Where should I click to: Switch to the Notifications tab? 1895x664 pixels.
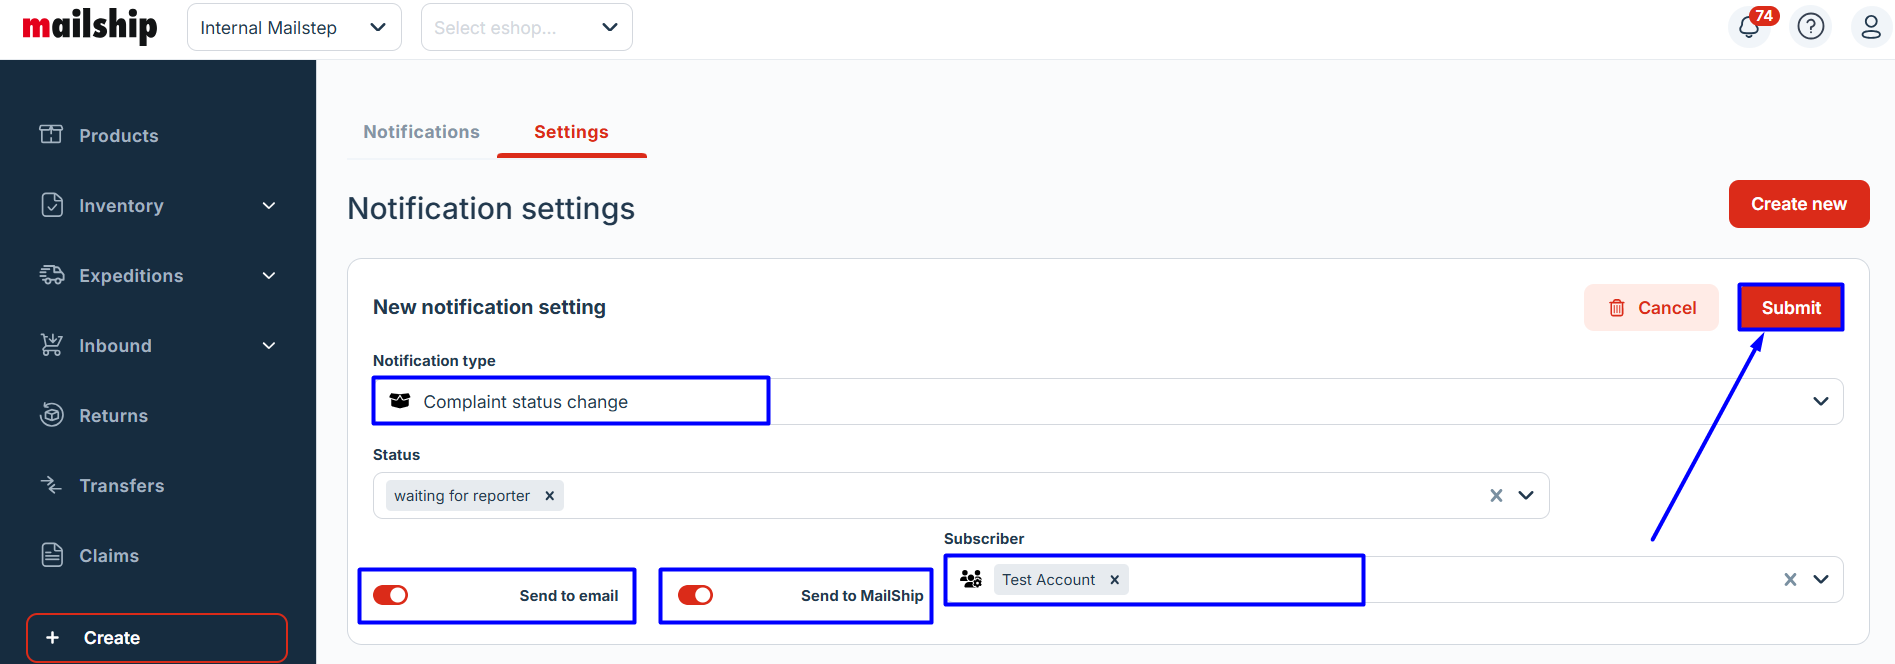[x=421, y=132]
